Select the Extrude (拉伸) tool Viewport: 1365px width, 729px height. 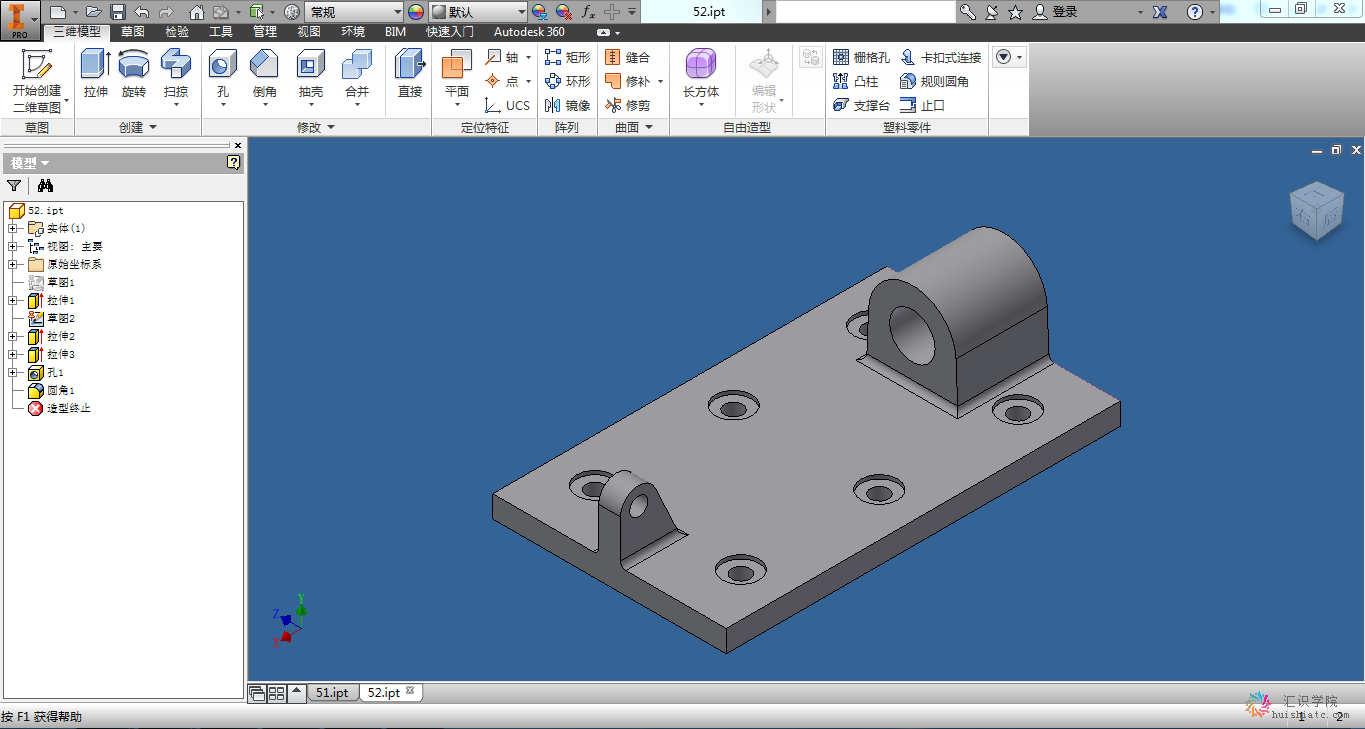pos(96,74)
